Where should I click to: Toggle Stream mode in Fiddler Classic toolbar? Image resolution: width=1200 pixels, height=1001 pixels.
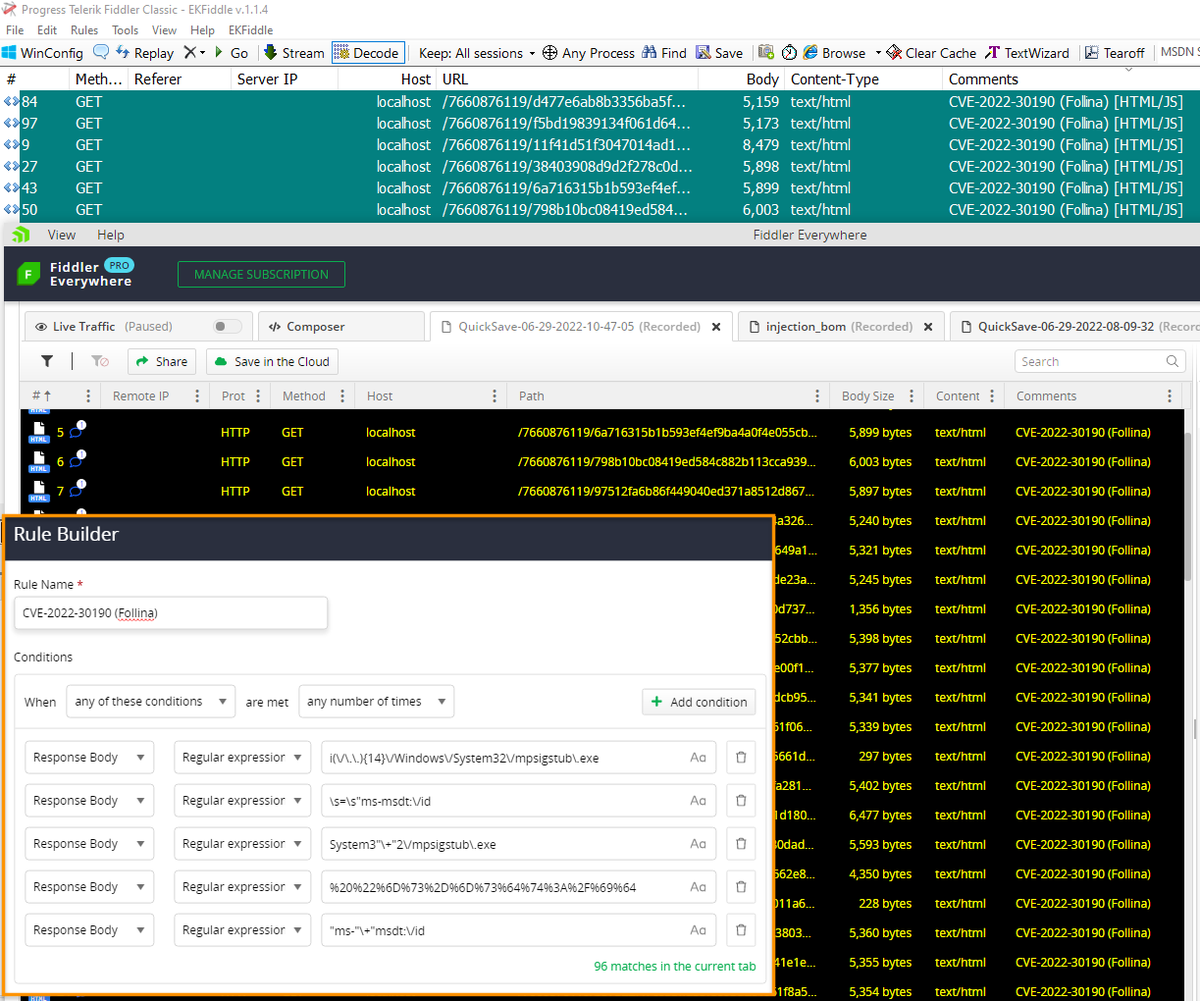point(294,53)
